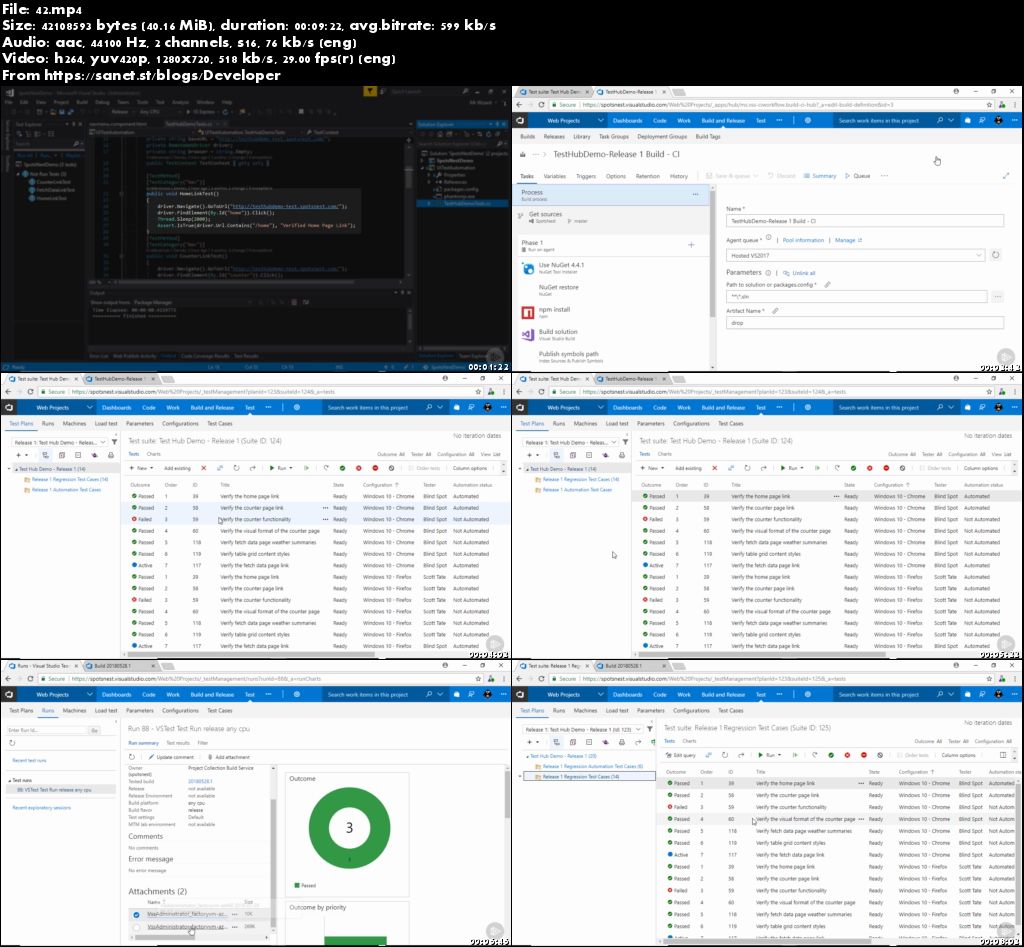Open Hosted VS2017 agent queue dropdown
Viewport: 1024px width, 947px height.
pyautogui.click(x=855, y=255)
